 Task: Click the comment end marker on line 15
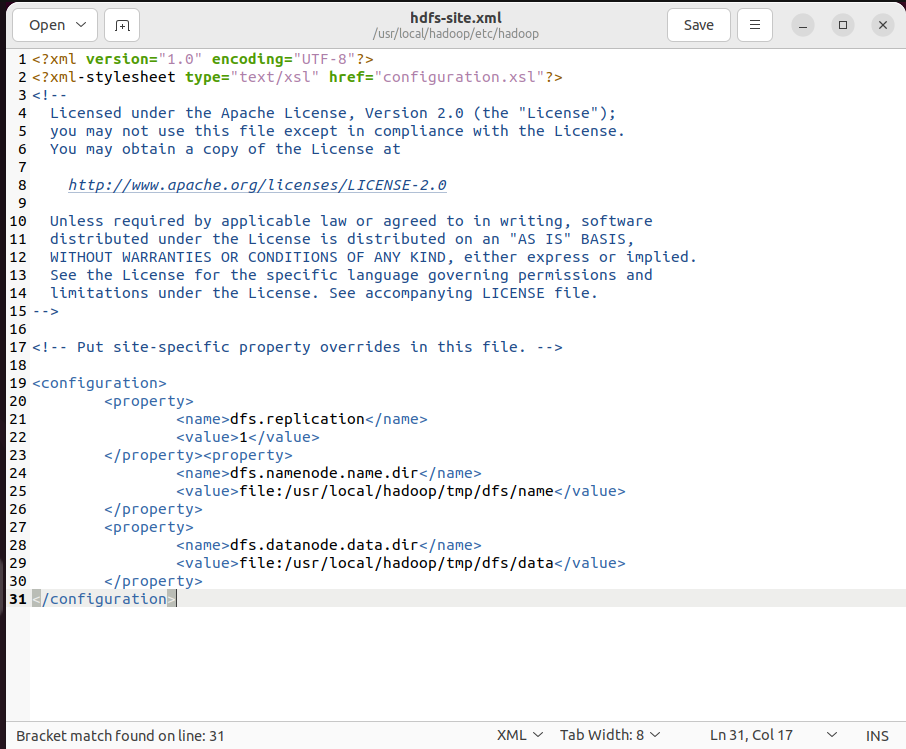pos(46,311)
